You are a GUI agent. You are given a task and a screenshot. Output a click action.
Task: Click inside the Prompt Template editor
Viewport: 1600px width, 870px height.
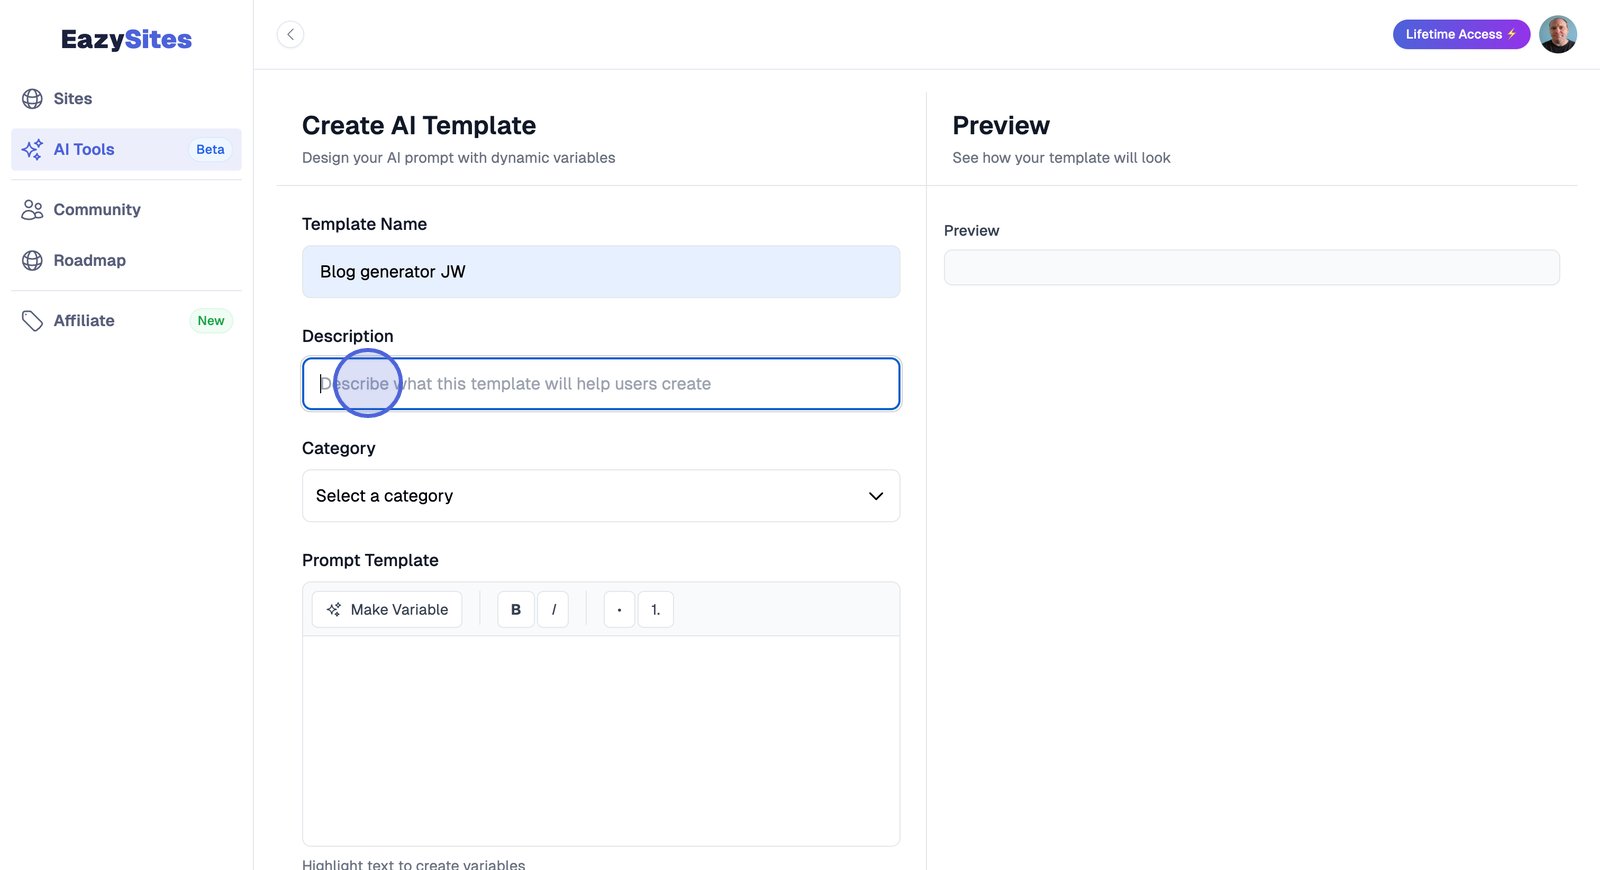[600, 740]
